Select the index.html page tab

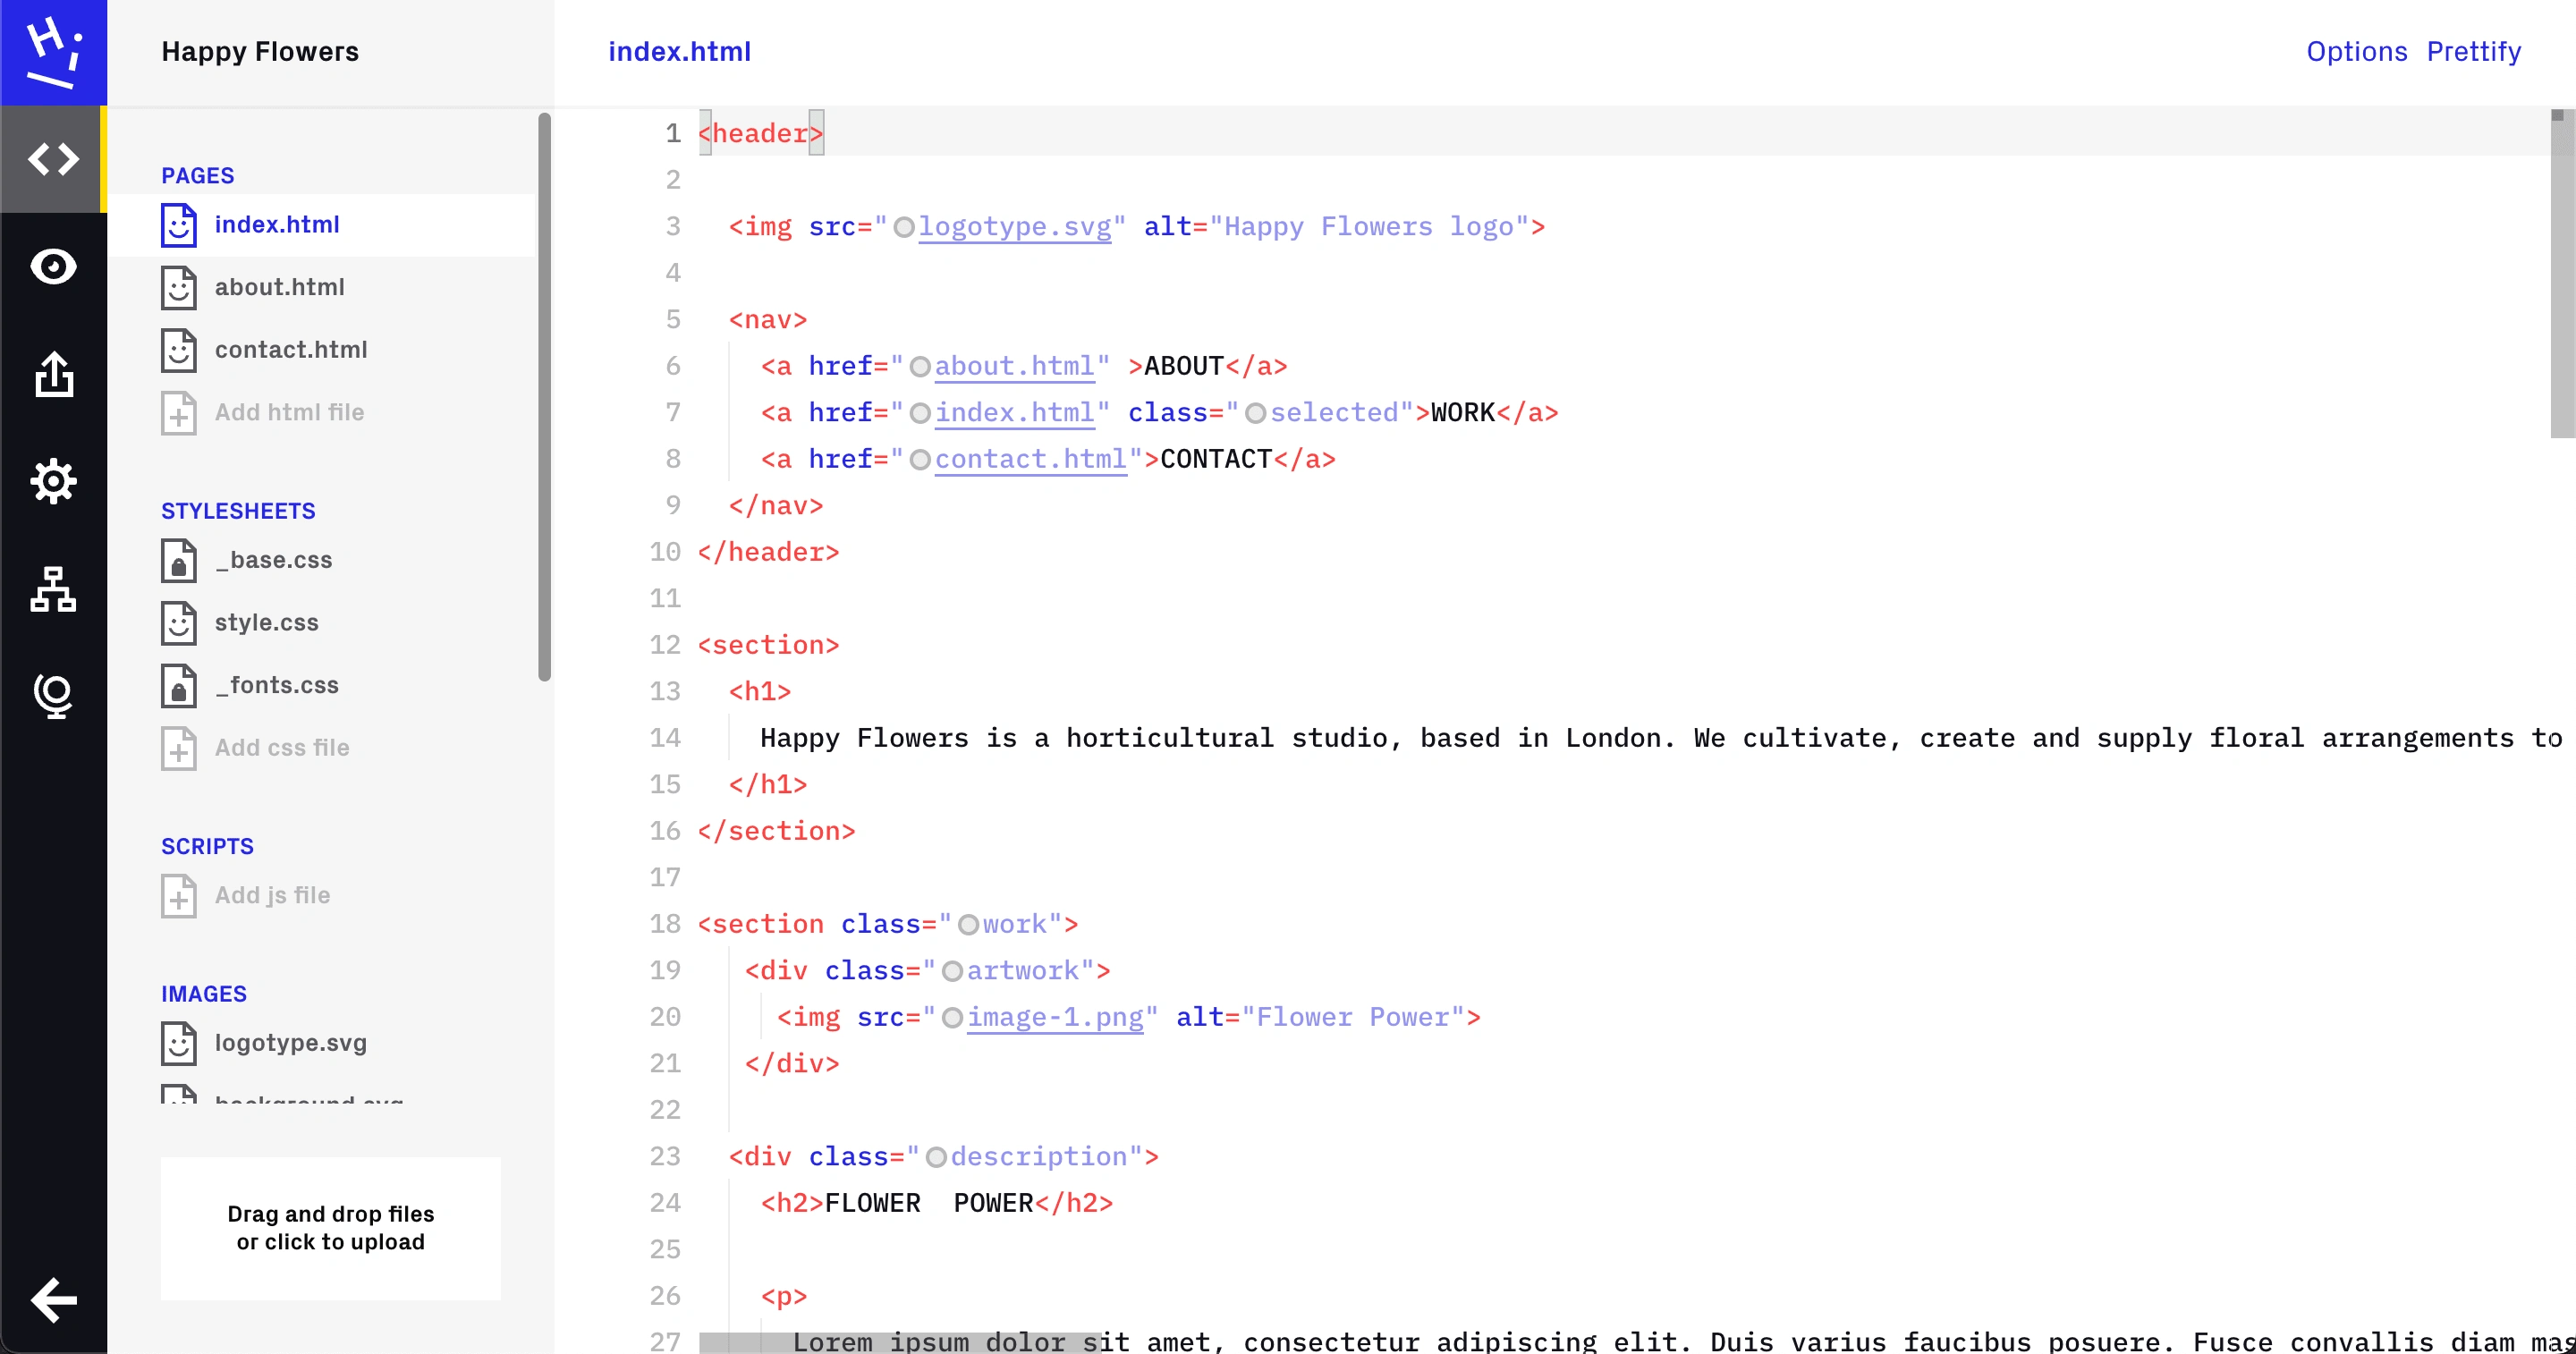(276, 223)
